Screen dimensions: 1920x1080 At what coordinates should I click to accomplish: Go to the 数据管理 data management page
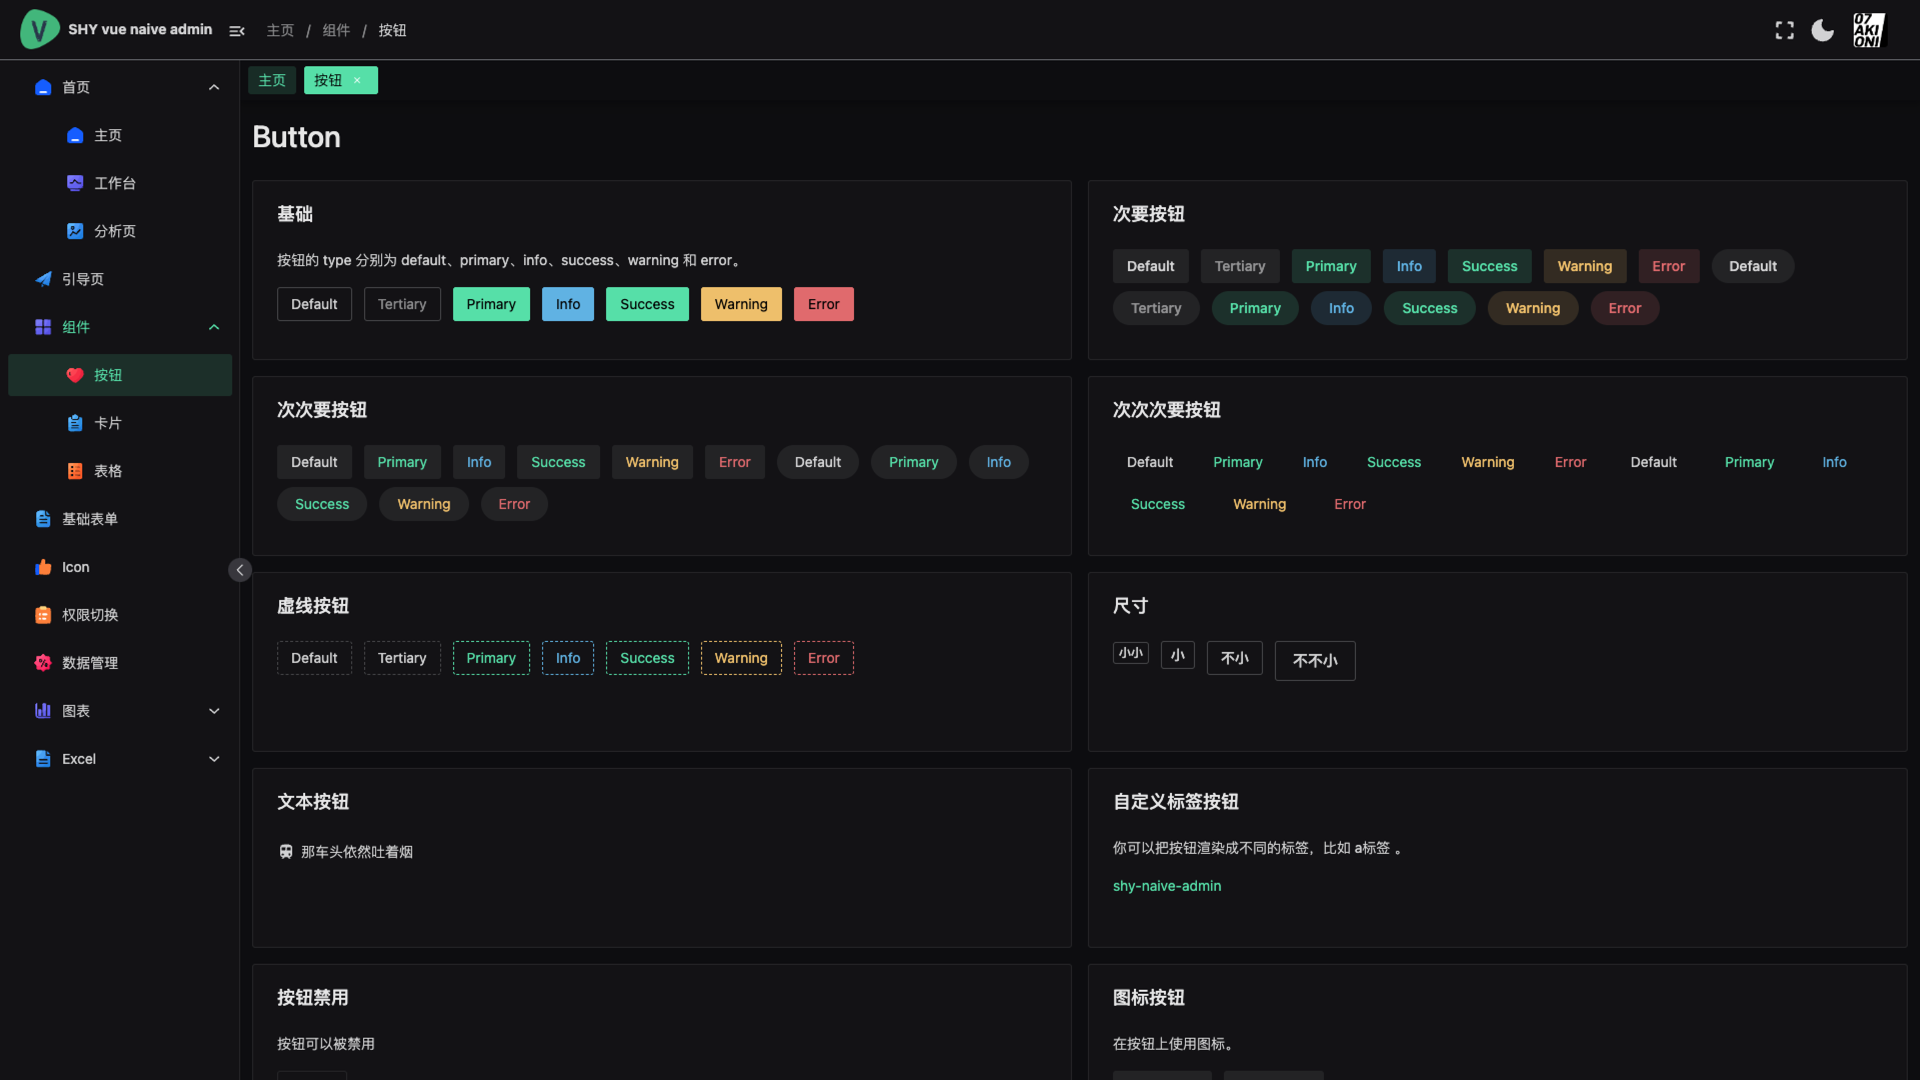pos(90,663)
